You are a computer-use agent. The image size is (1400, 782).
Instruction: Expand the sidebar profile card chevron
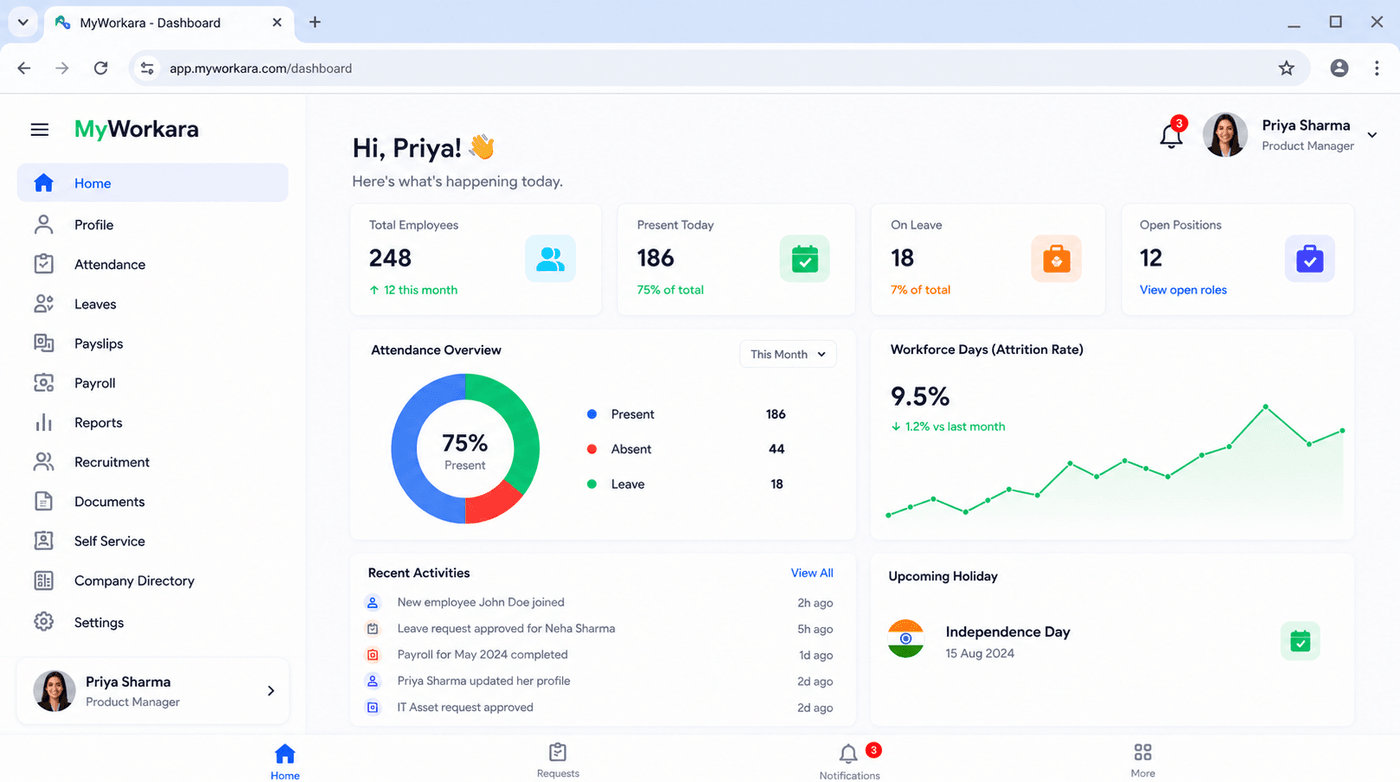point(270,691)
